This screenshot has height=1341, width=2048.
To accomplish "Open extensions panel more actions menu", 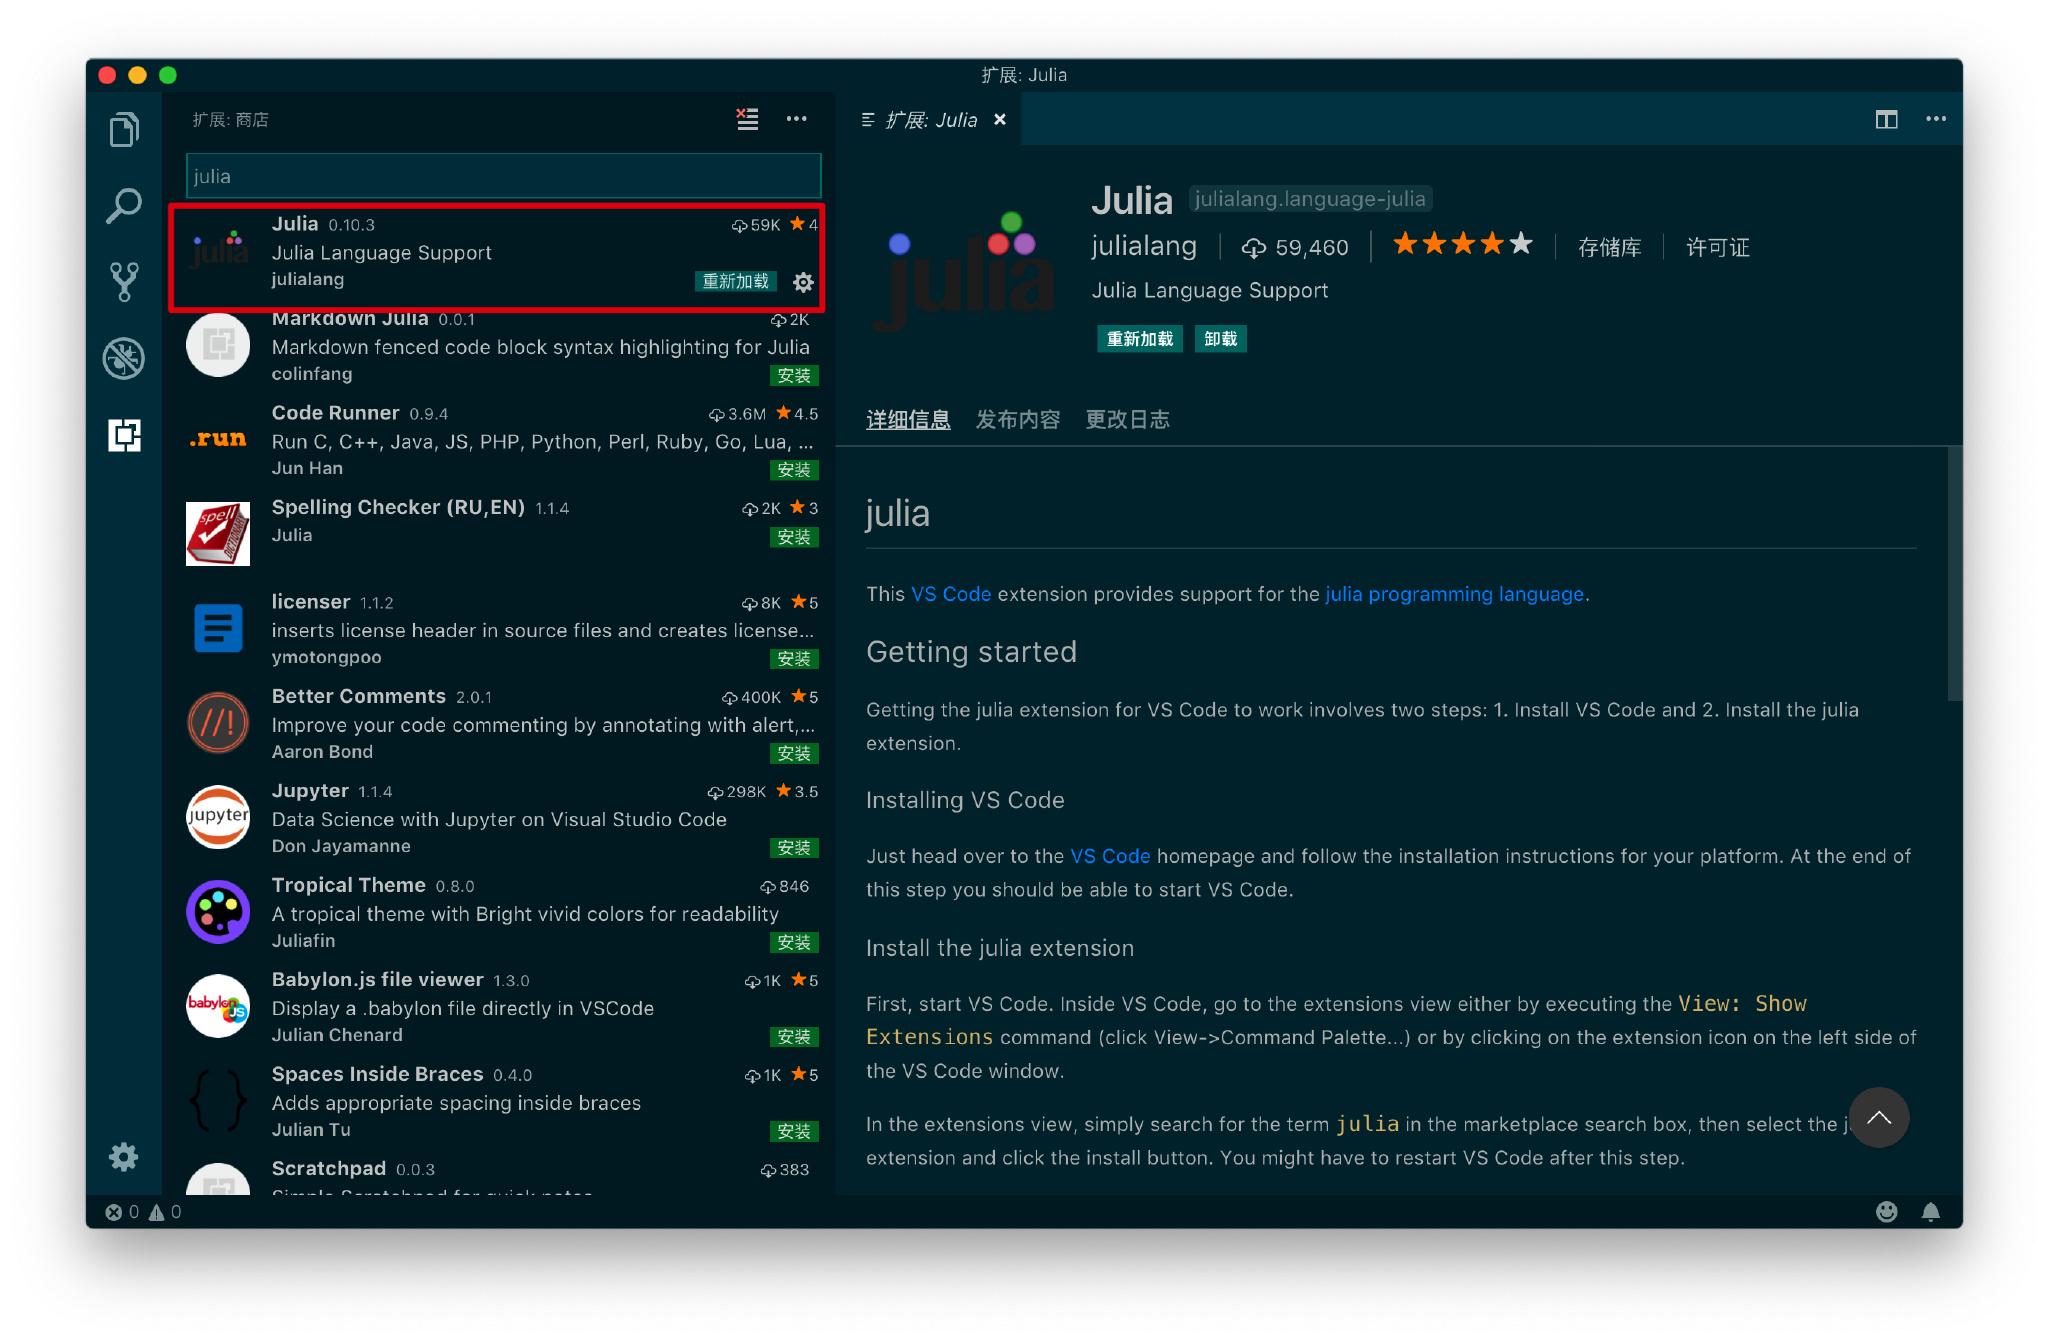I will click(796, 119).
